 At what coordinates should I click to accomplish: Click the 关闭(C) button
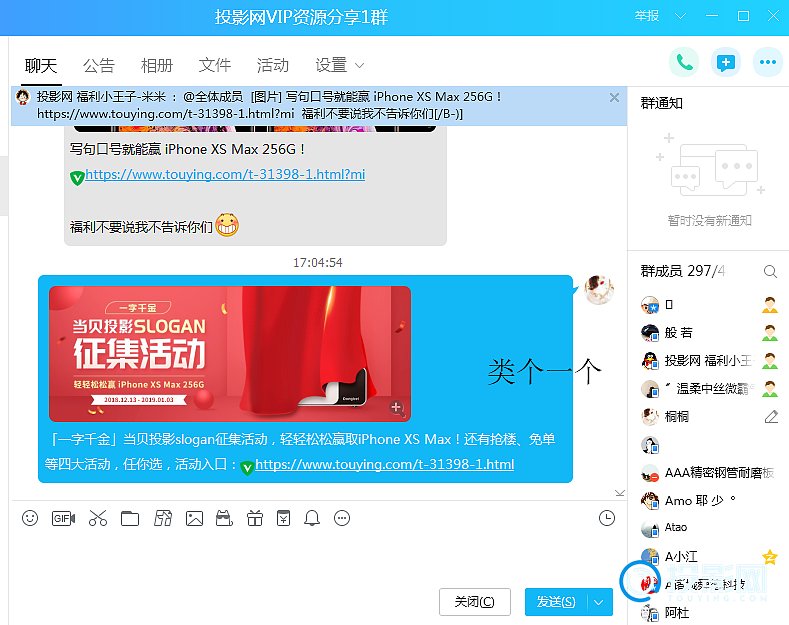click(475, 602)
